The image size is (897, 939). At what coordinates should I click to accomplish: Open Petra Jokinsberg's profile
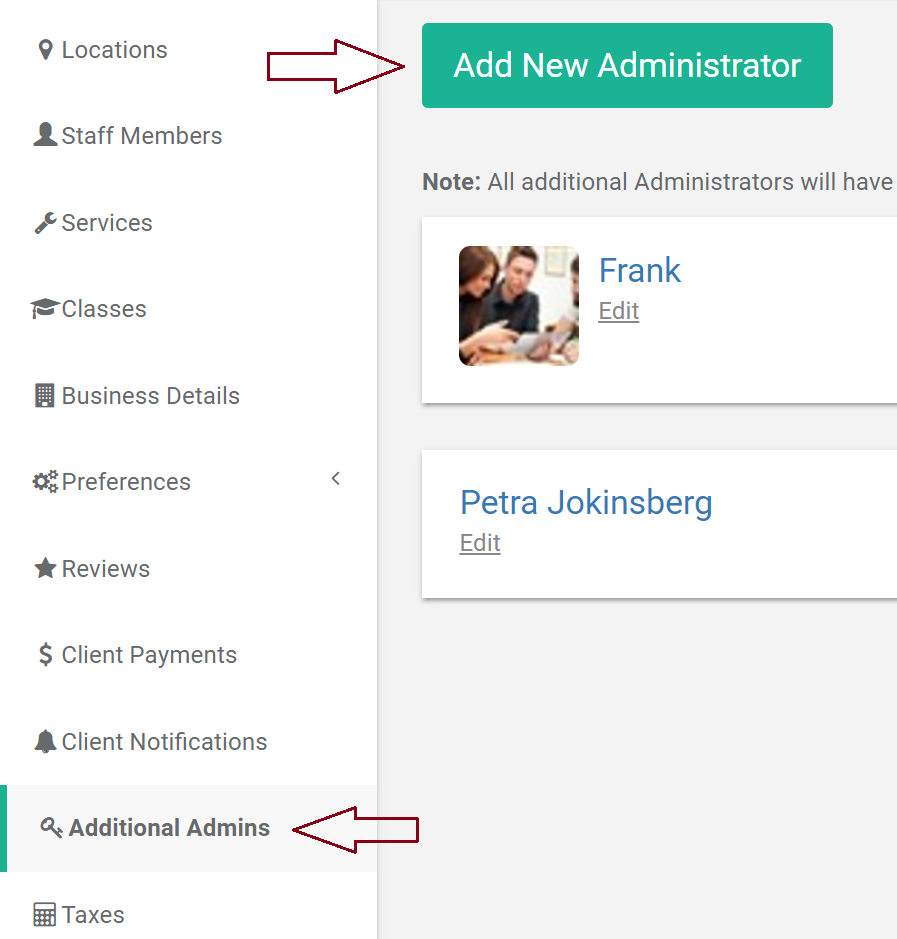(x=586, y=502)
